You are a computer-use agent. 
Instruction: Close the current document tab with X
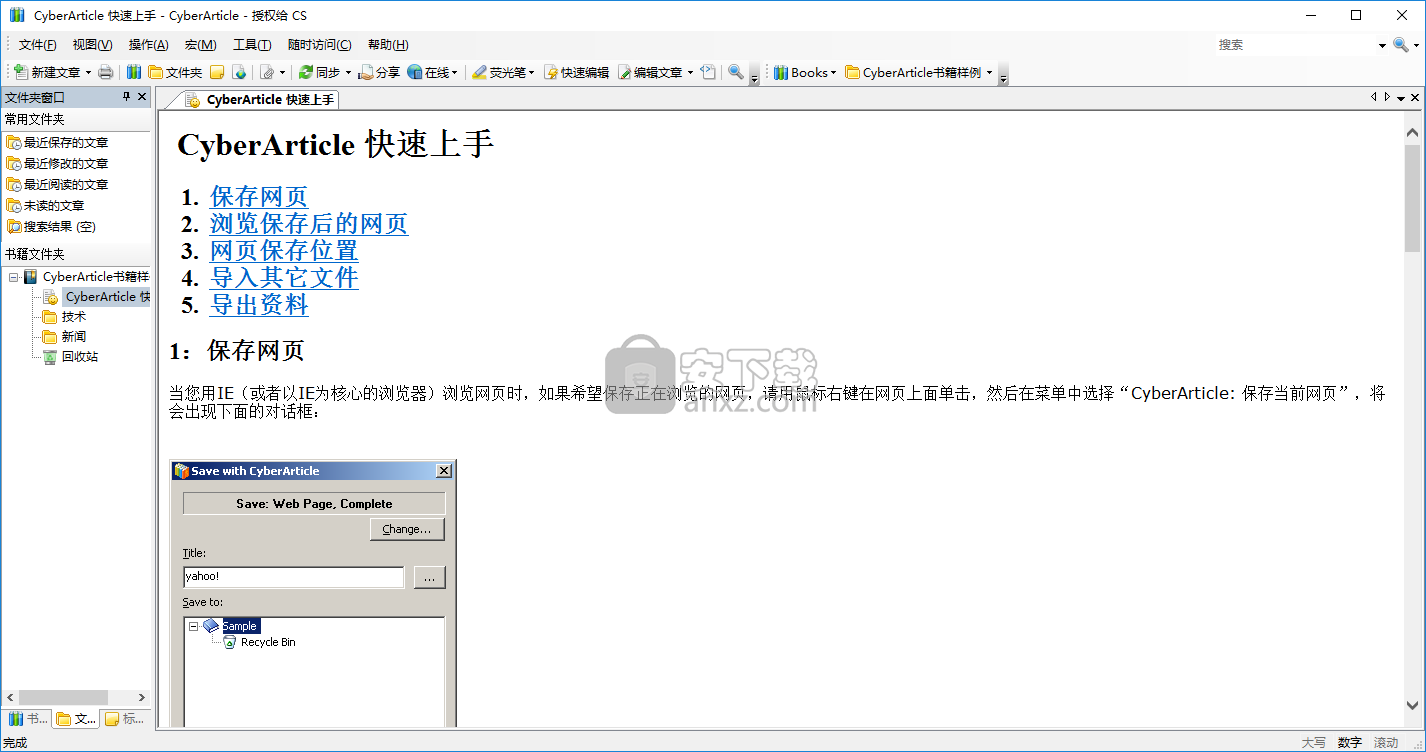[x=1415, y=98]
